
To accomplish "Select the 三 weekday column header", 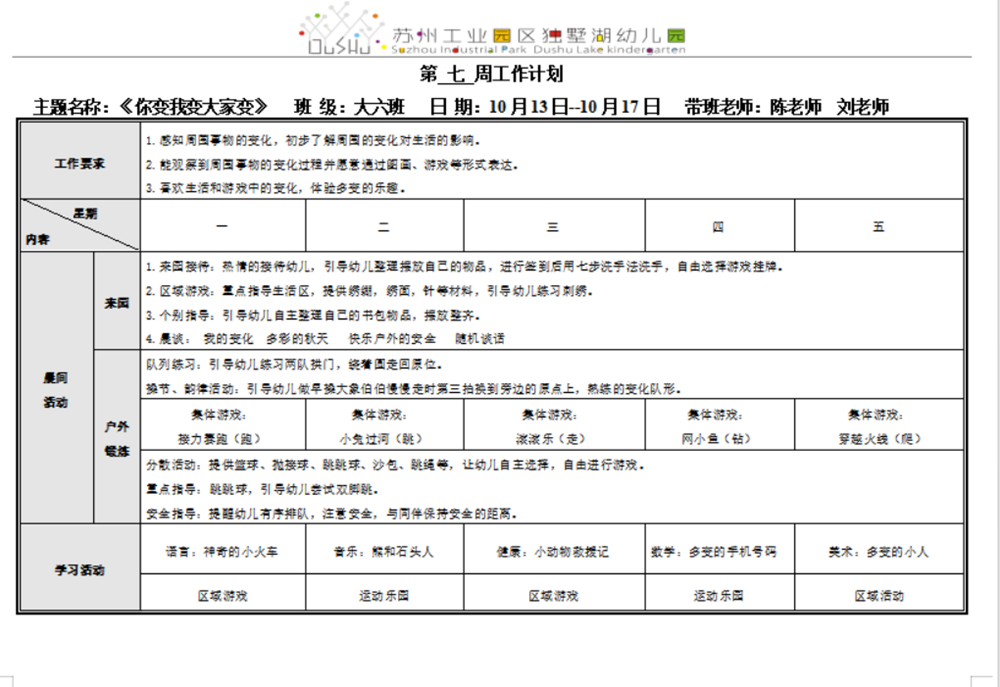I will [552, 227].
